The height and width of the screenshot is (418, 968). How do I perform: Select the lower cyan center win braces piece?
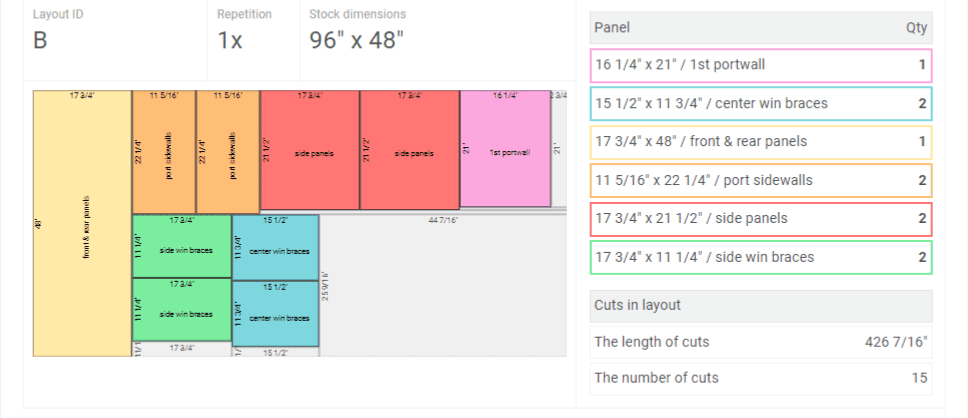click(276, 313)
